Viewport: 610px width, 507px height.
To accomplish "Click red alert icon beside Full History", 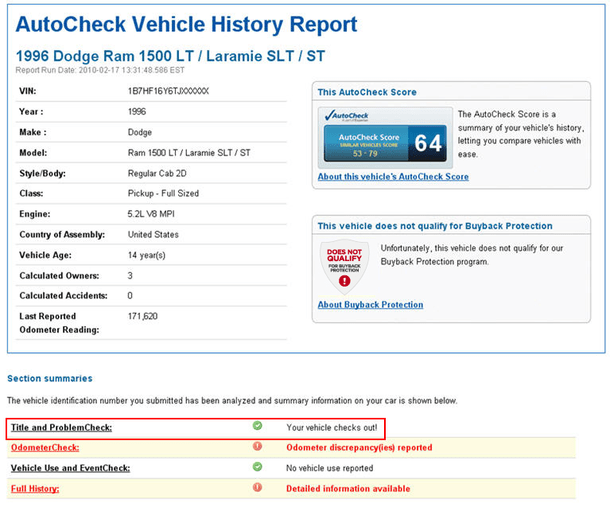I will 257,487.
